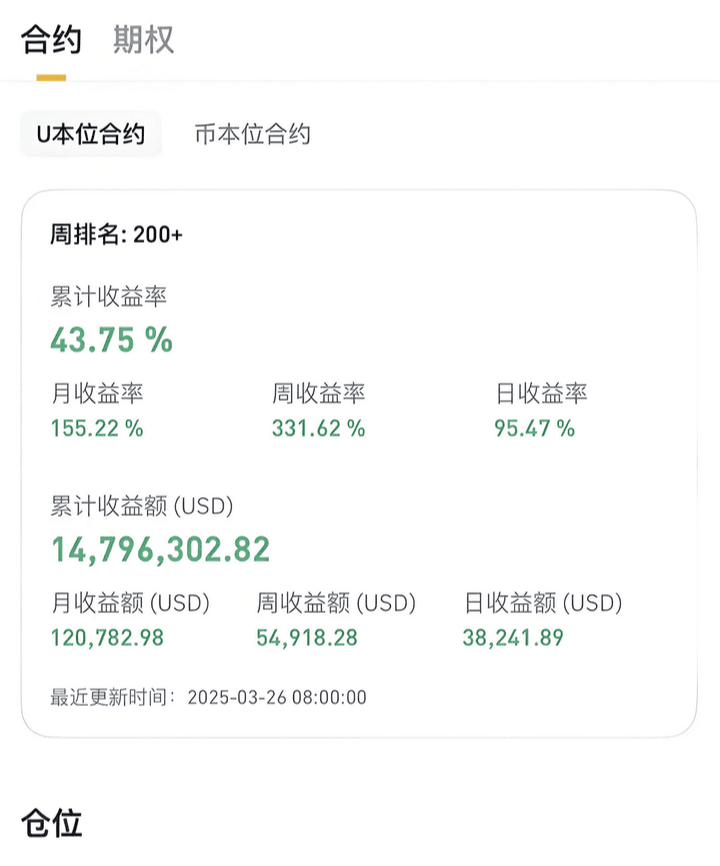The width and height of the screenshot is (720, 866).
Task: Select the 54,918.28 weekly profit value
Action: coord(307,638)
